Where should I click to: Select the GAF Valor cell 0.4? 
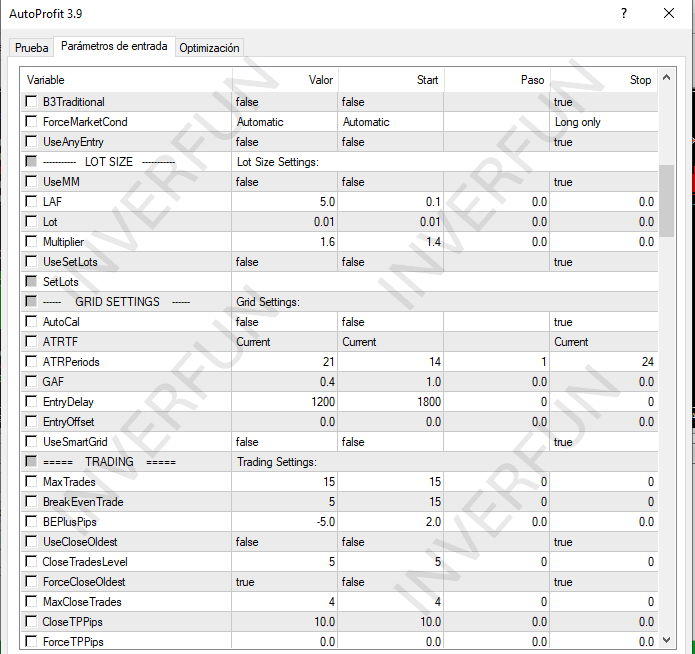point(285,382)
